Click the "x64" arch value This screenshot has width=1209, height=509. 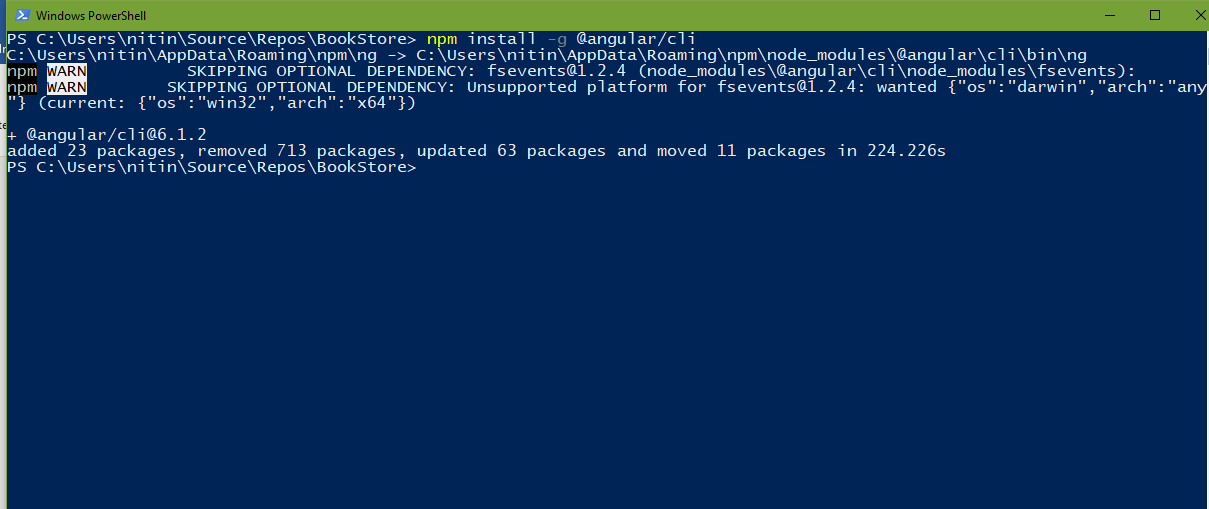click(x=371, y=103)
